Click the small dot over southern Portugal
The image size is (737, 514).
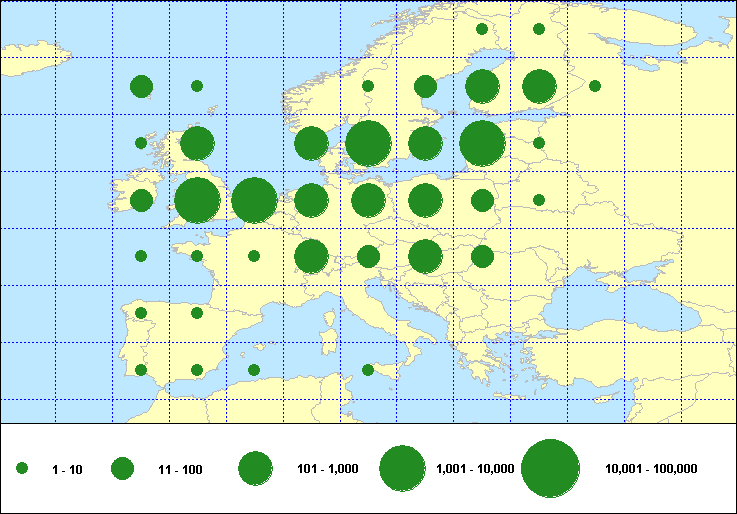141,370
